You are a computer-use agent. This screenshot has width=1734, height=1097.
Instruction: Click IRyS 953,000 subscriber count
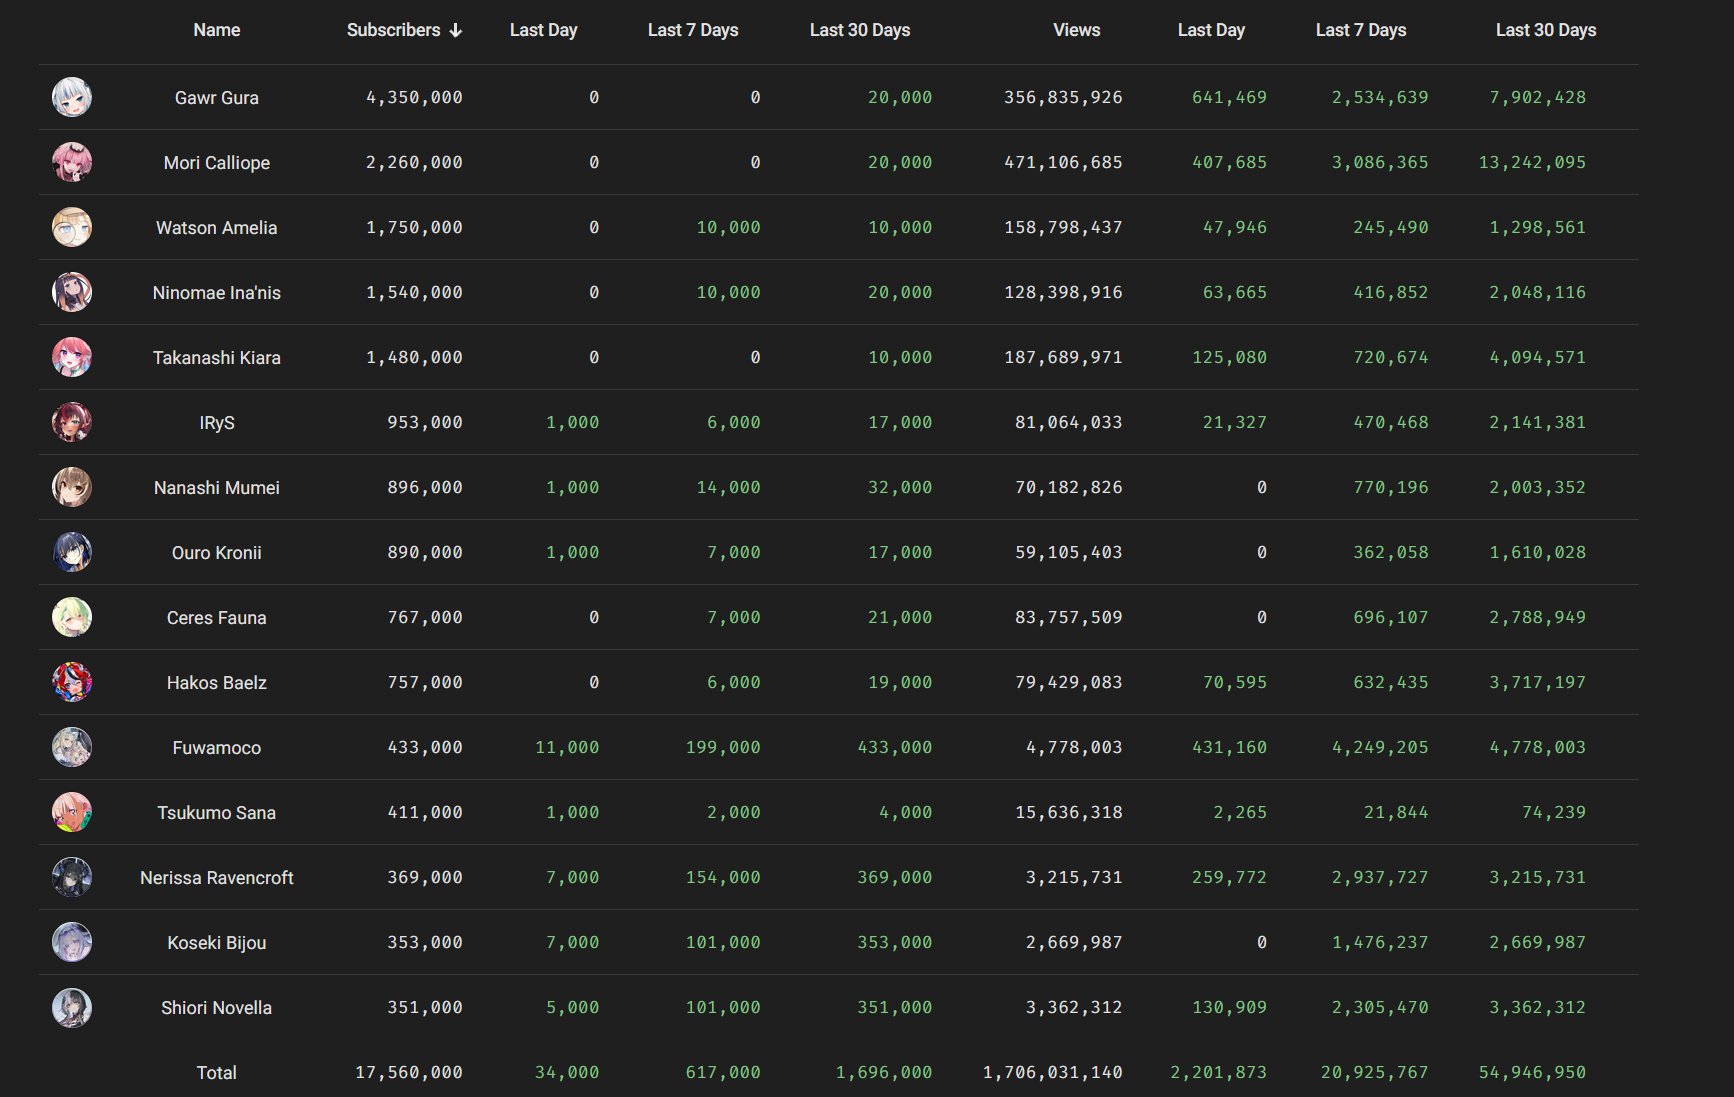click(x=425, y=422)
